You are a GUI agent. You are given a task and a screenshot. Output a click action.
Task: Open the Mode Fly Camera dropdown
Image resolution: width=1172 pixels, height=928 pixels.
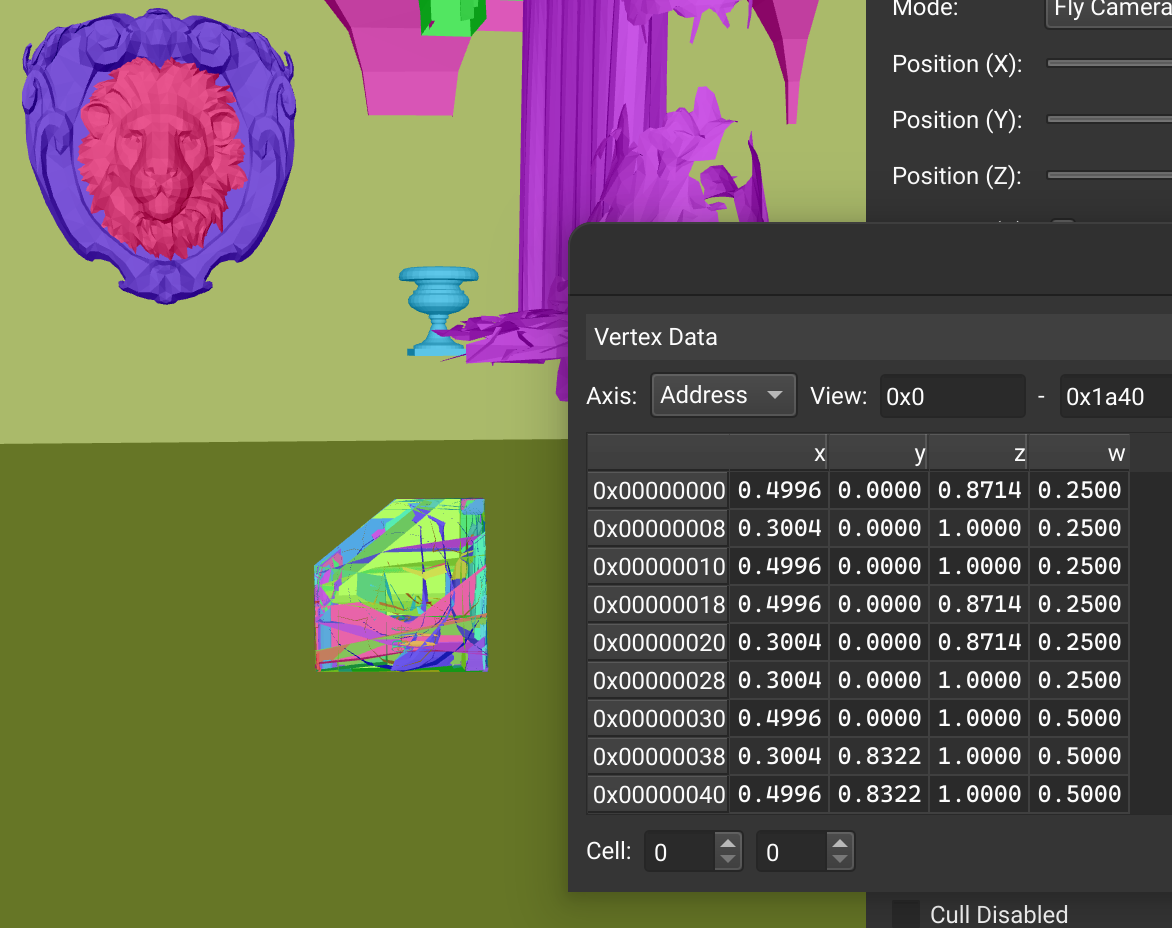tap(1108, 10)
